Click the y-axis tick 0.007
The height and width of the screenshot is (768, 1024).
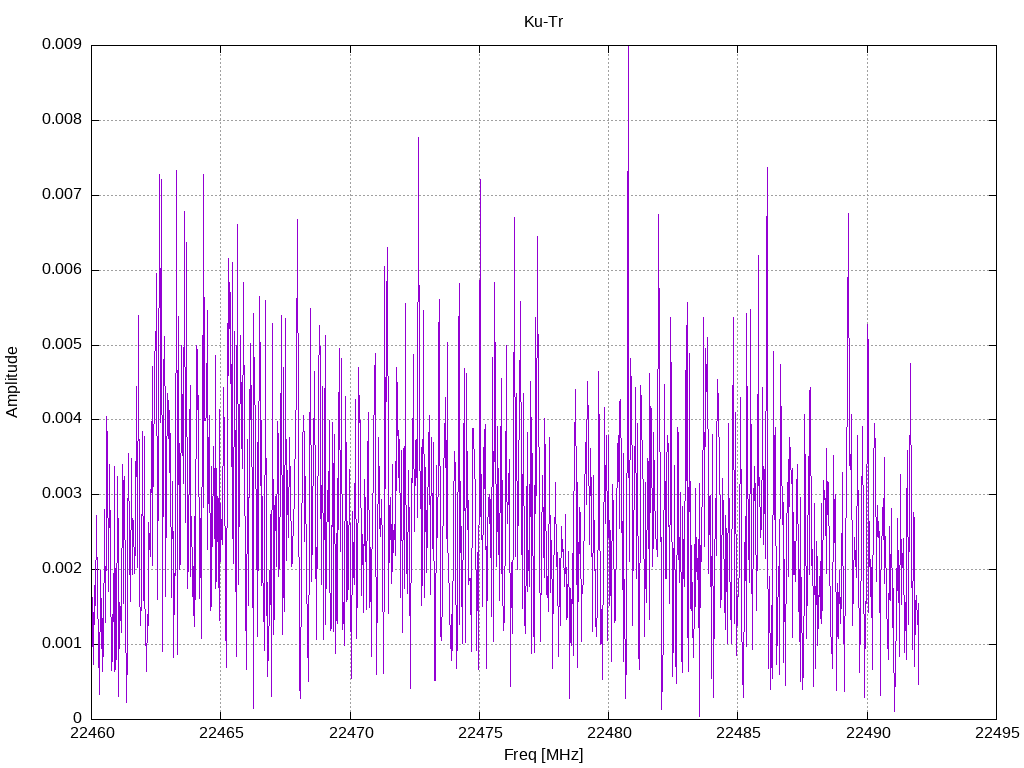[62, 195]
